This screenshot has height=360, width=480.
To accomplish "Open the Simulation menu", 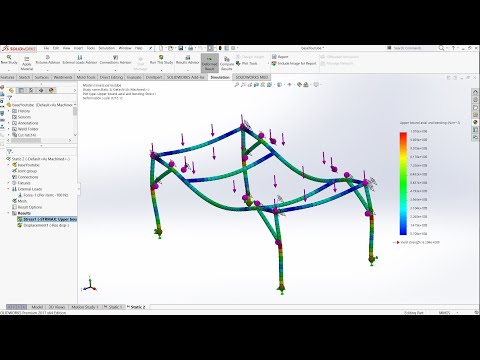I will 106,48.
